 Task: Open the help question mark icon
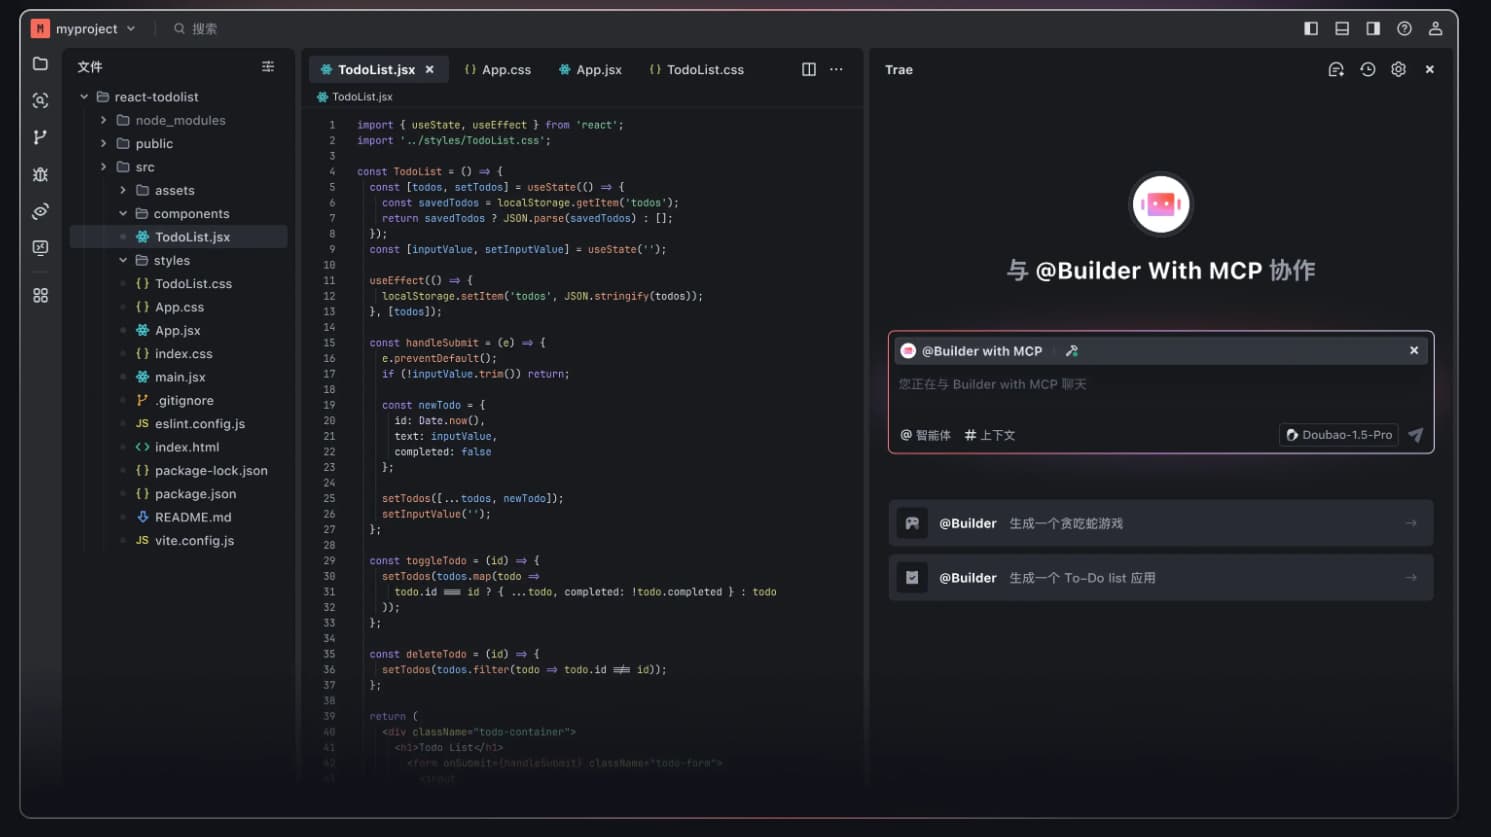[1404, 28]
